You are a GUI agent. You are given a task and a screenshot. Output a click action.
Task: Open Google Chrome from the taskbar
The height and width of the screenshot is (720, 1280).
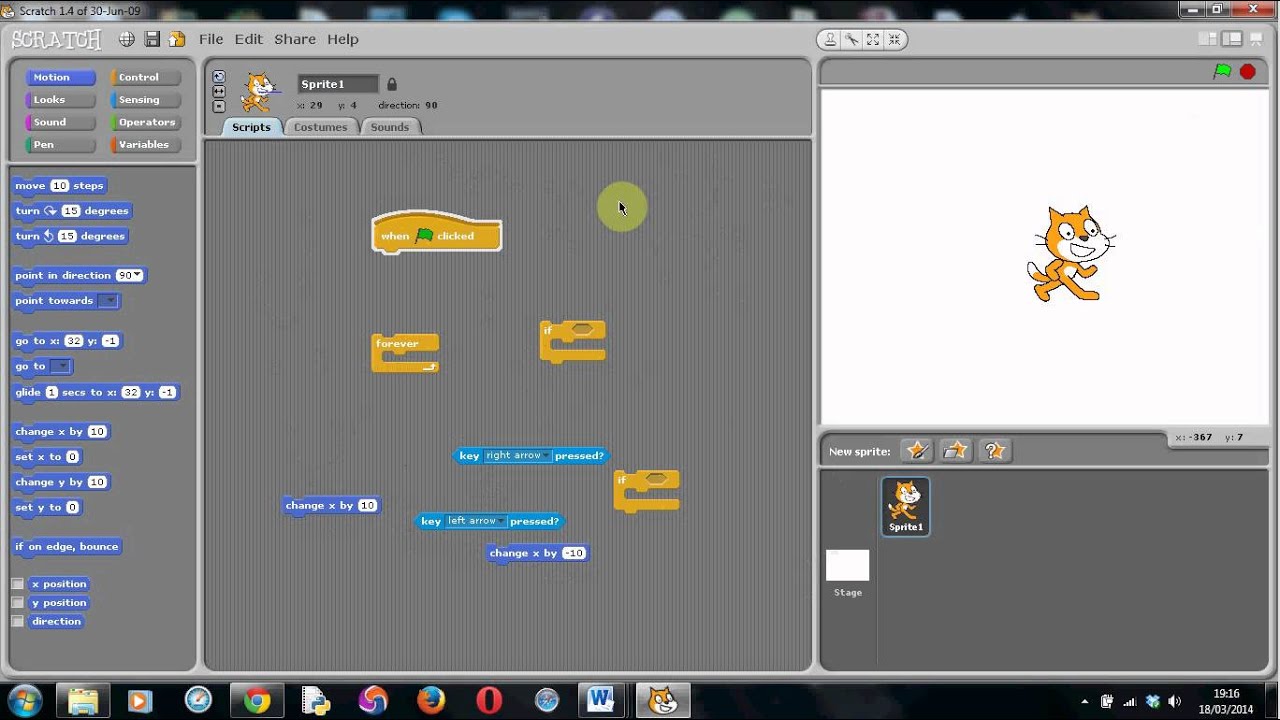[257, 701]
